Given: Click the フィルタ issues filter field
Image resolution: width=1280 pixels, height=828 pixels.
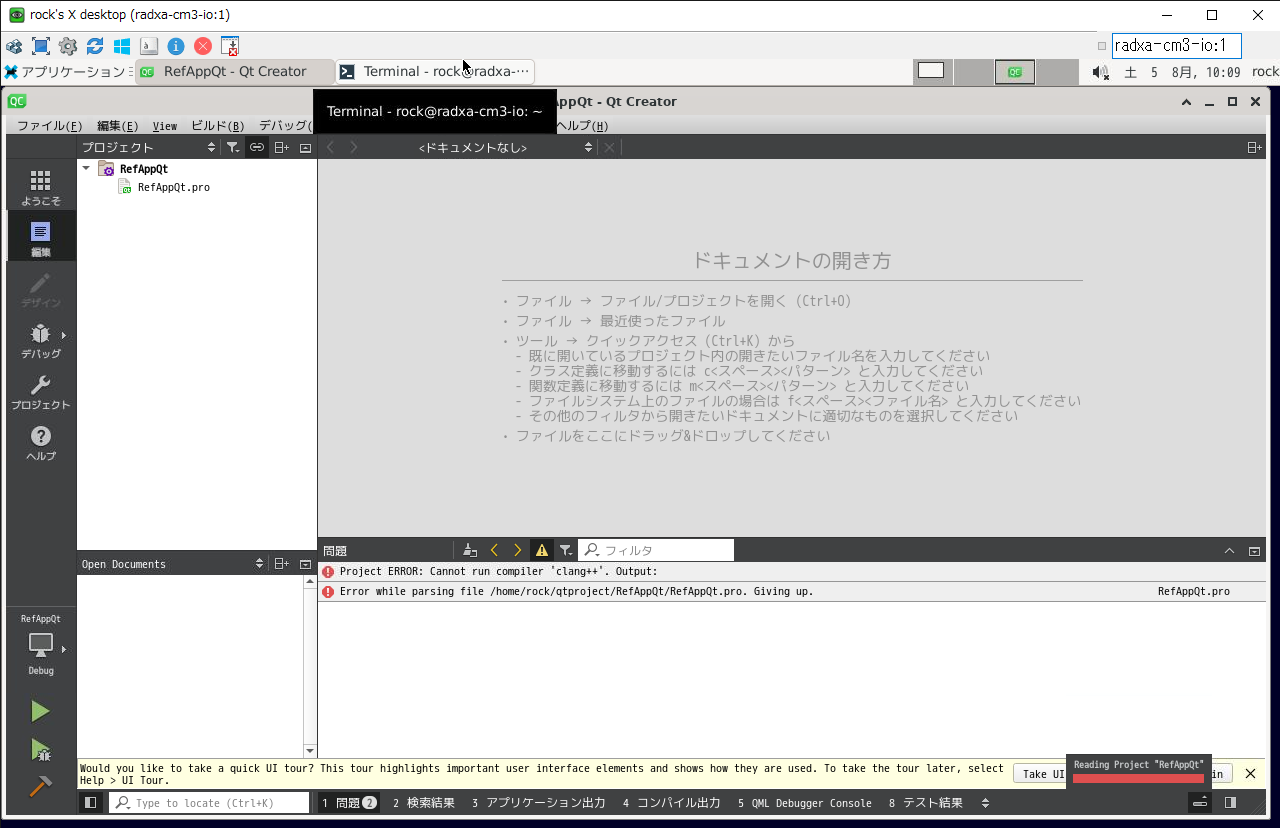Looking at the screenshot, I should click(x=657, y=550).
